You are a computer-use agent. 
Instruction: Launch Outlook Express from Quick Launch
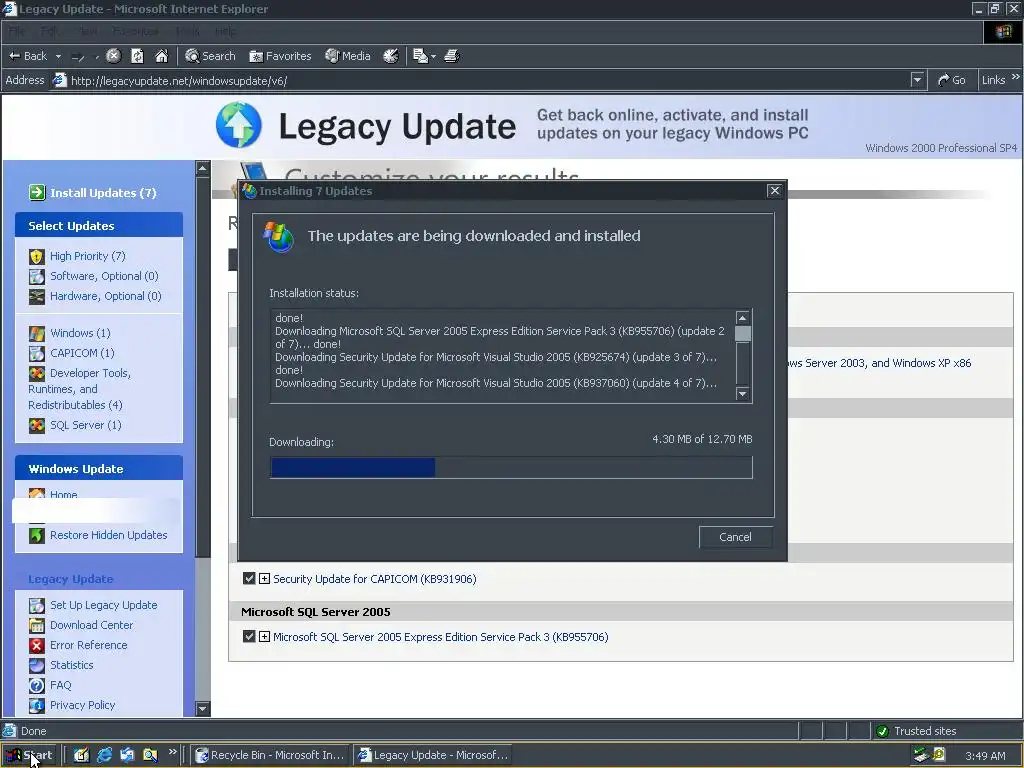[x=127, y=755]
